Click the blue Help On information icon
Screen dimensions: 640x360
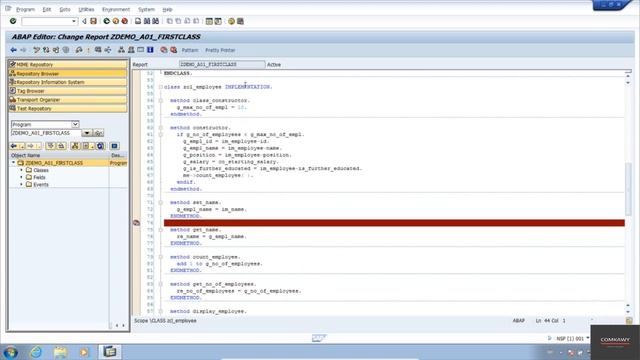coord(150,50)
